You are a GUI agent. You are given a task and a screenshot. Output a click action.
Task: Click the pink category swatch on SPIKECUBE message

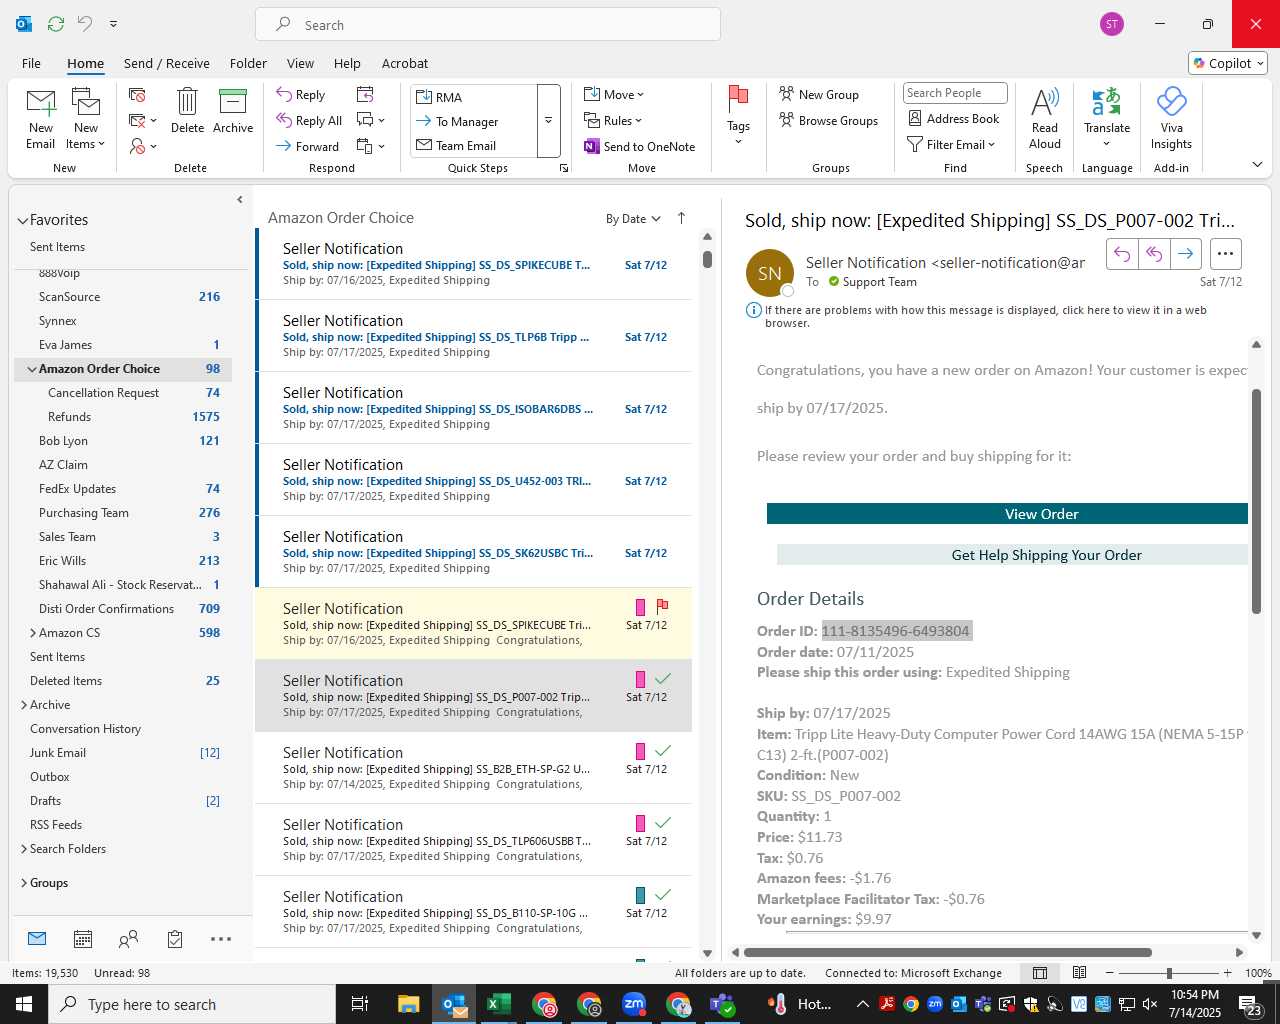tap(641, 607)
